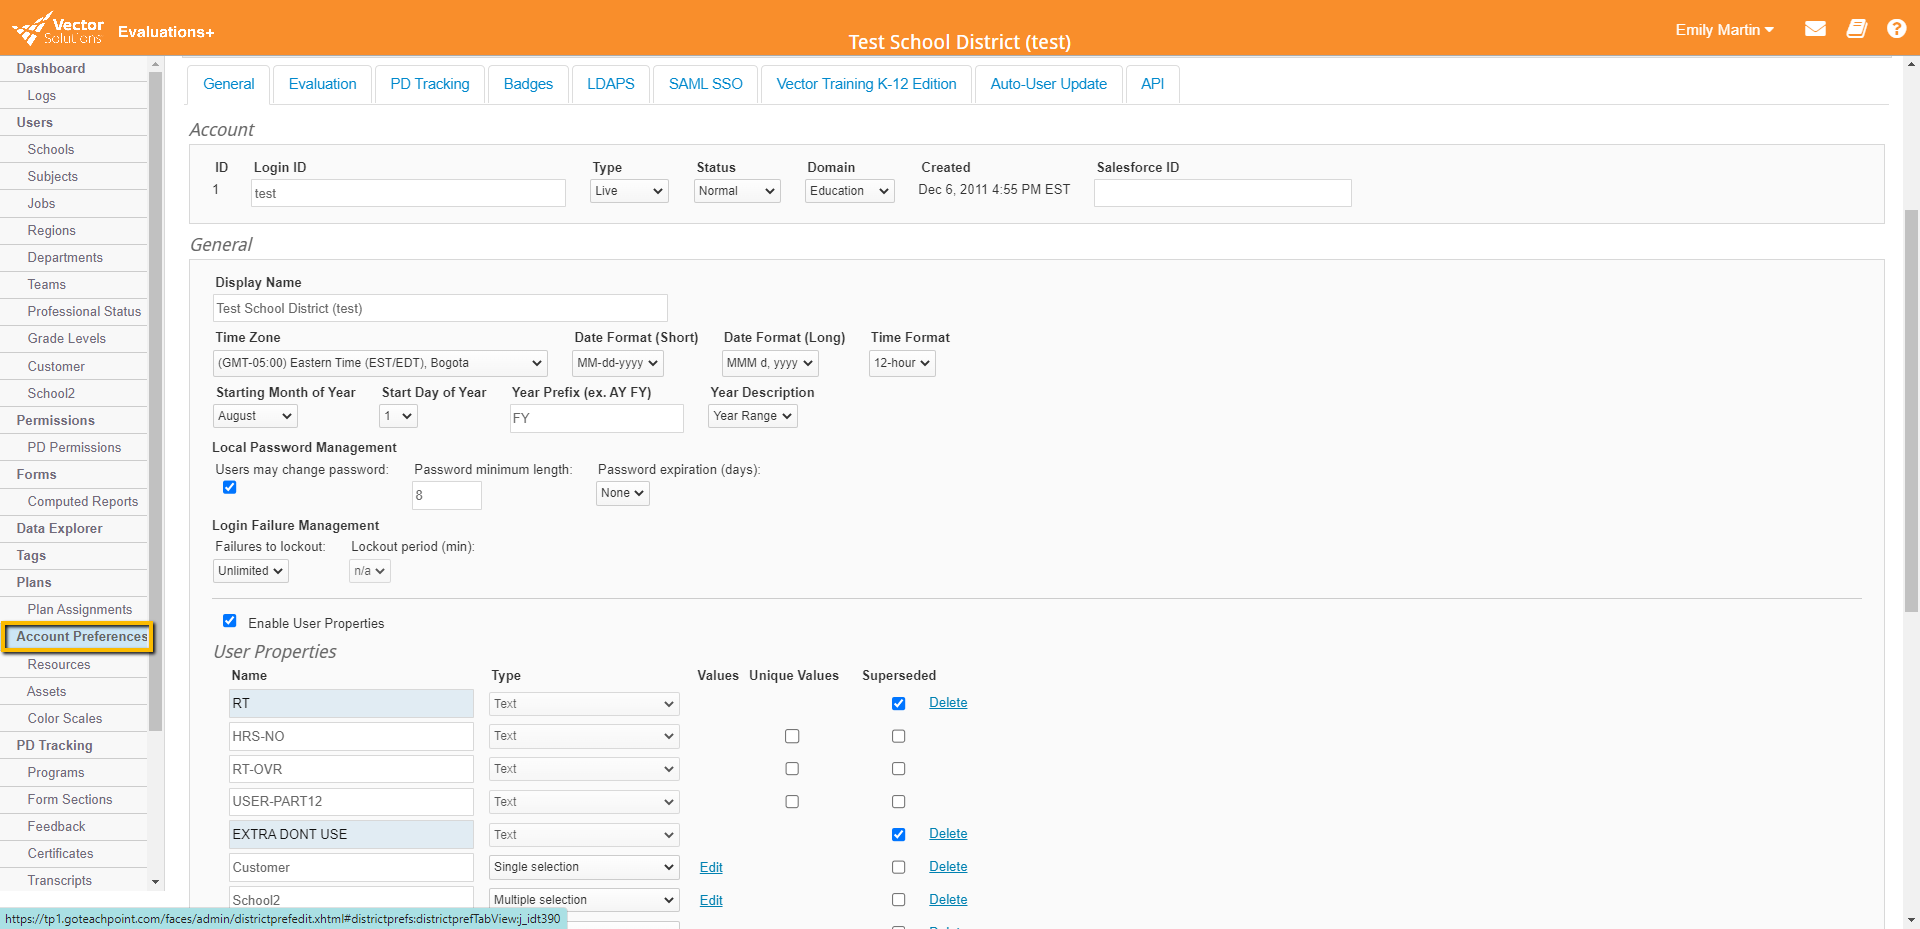
Task: Open the Failures to lockout dropdown
Action: click(250, 570)
